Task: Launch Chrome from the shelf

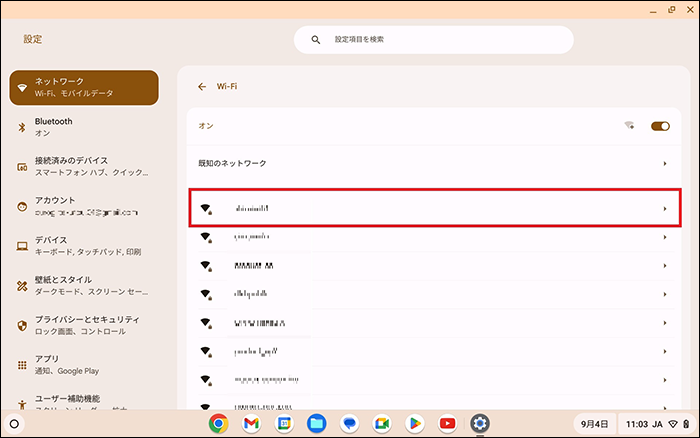Action: point(219,423)
